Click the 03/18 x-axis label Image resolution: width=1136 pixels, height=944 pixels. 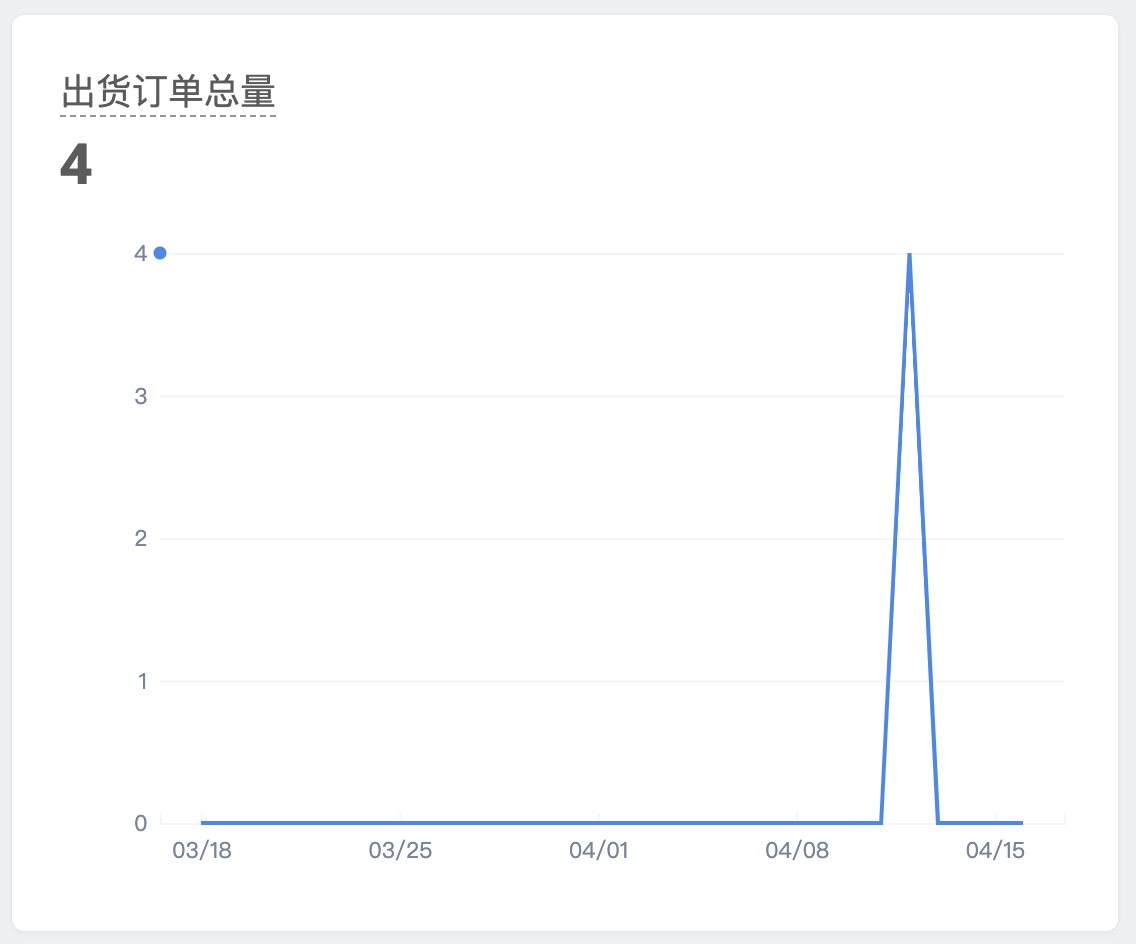(202, 850)
